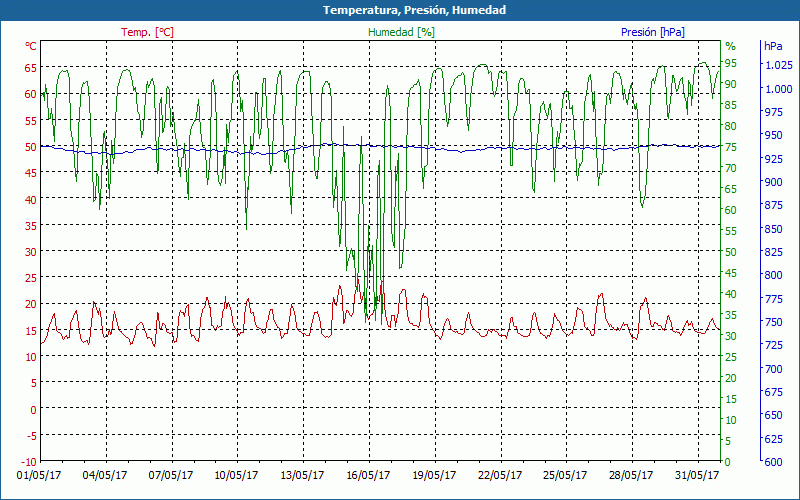The width and height of the screenshot is (800, 500).
Task: Click the 95 humidity axis value
Action: (x=731, y=63)
